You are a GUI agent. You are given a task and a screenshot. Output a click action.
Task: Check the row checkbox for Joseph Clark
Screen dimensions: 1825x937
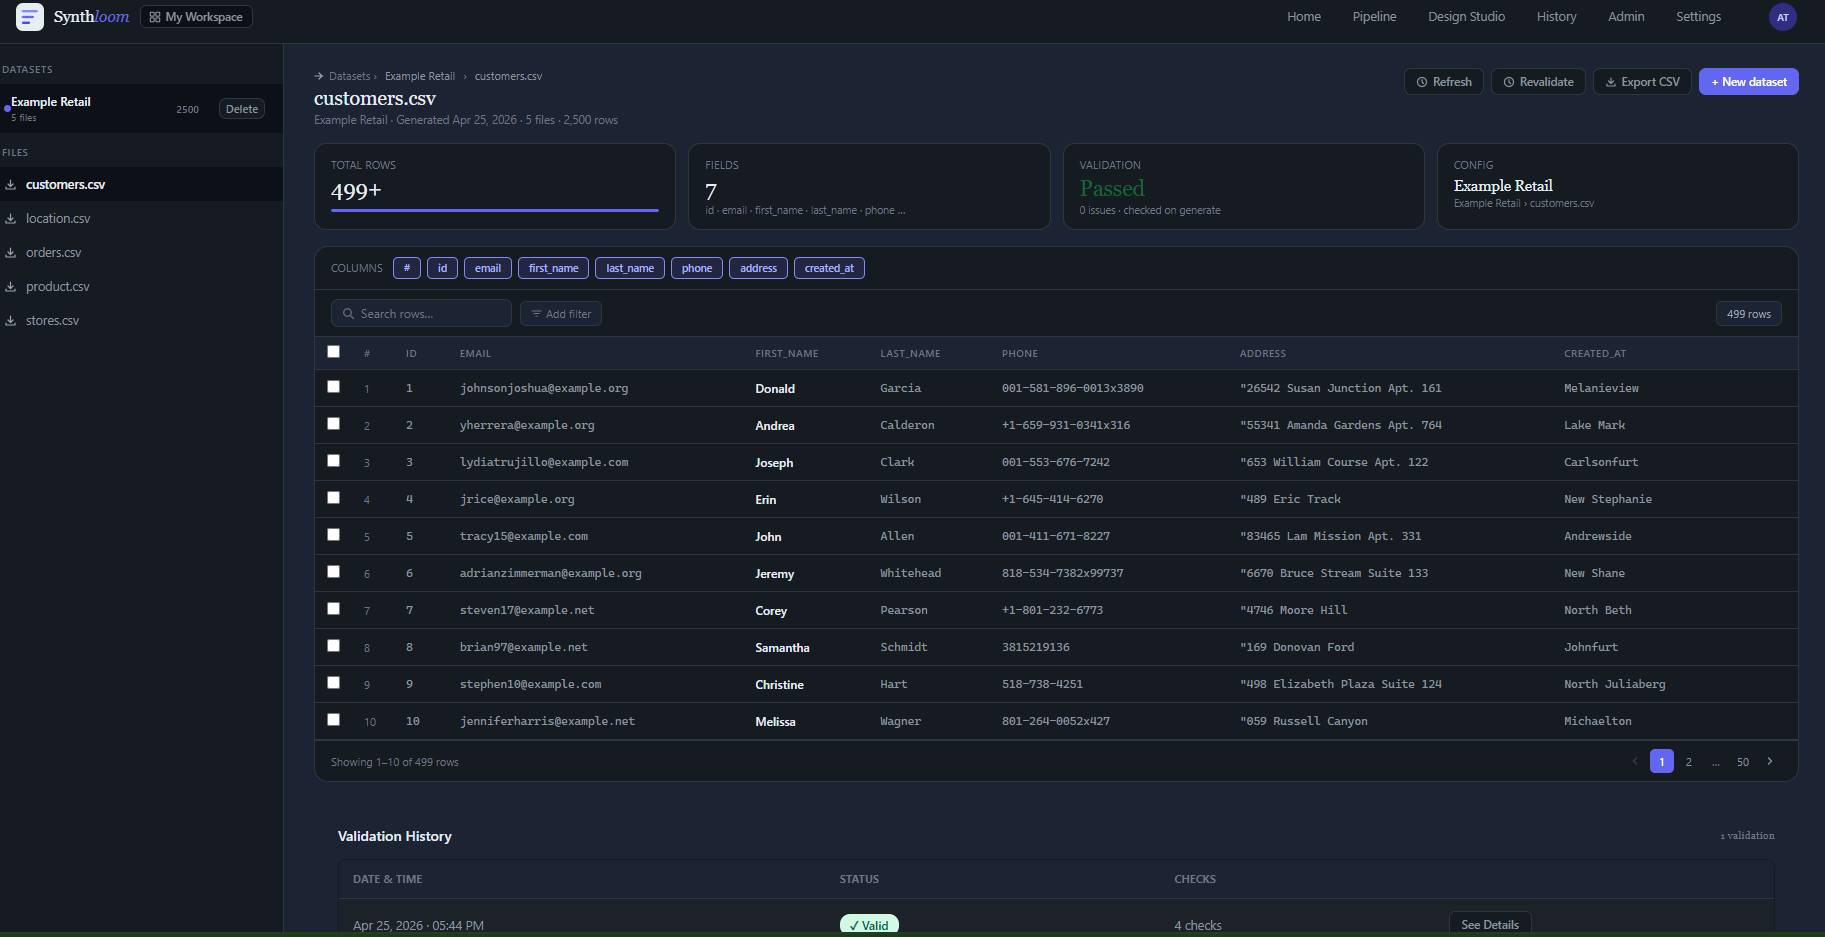[x=334, y=461]
